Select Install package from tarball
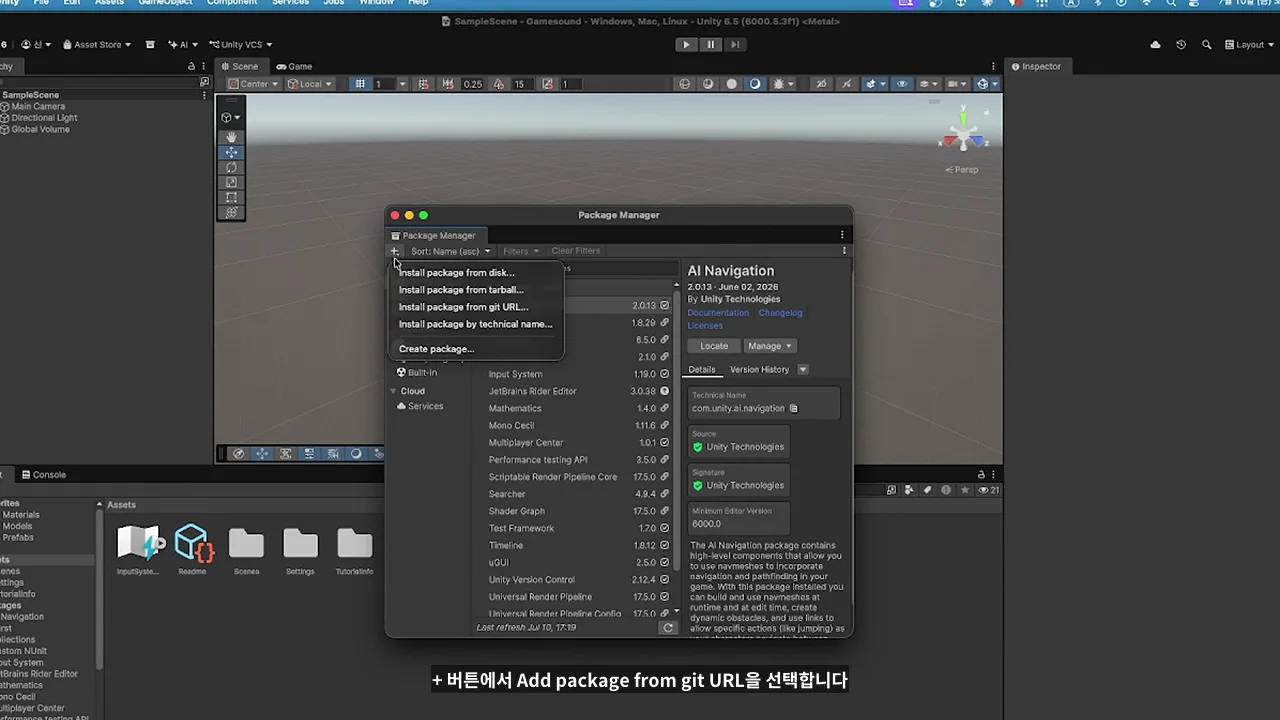Screen dimensions: 1280x720 click(x=461, y=290)
